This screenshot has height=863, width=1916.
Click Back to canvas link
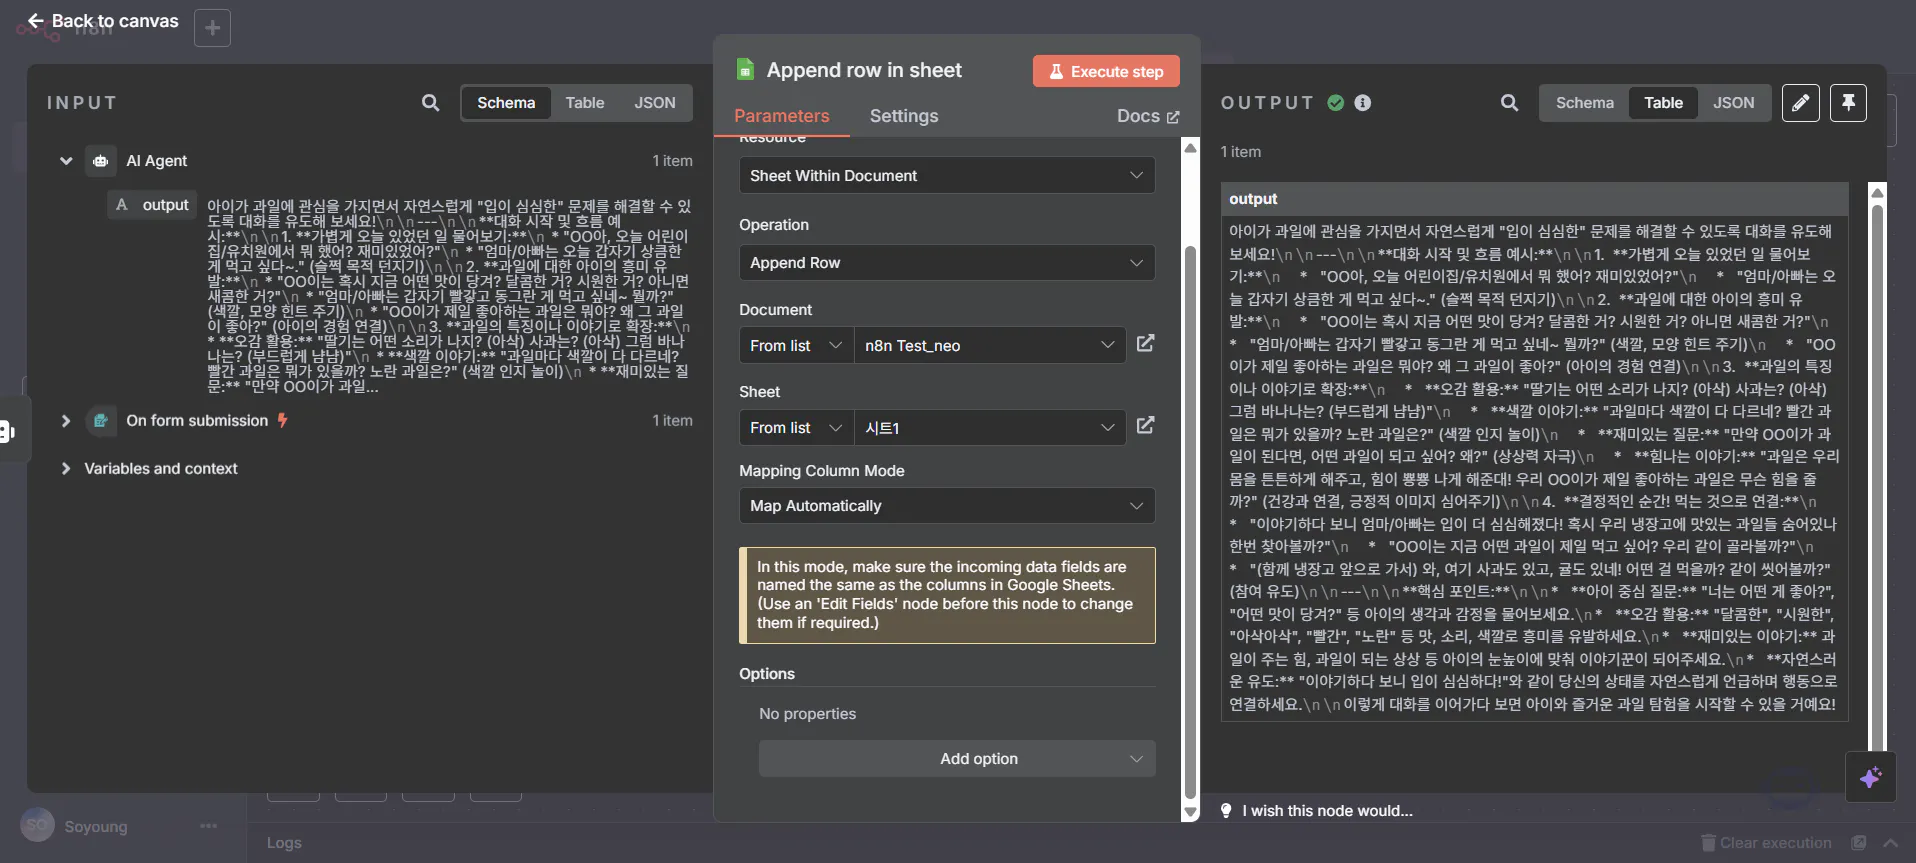pyautogui.click(x=103, y=21)
